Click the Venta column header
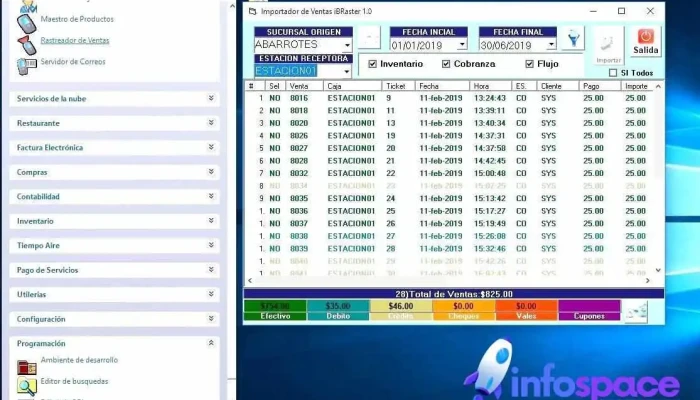 [305, 86]
